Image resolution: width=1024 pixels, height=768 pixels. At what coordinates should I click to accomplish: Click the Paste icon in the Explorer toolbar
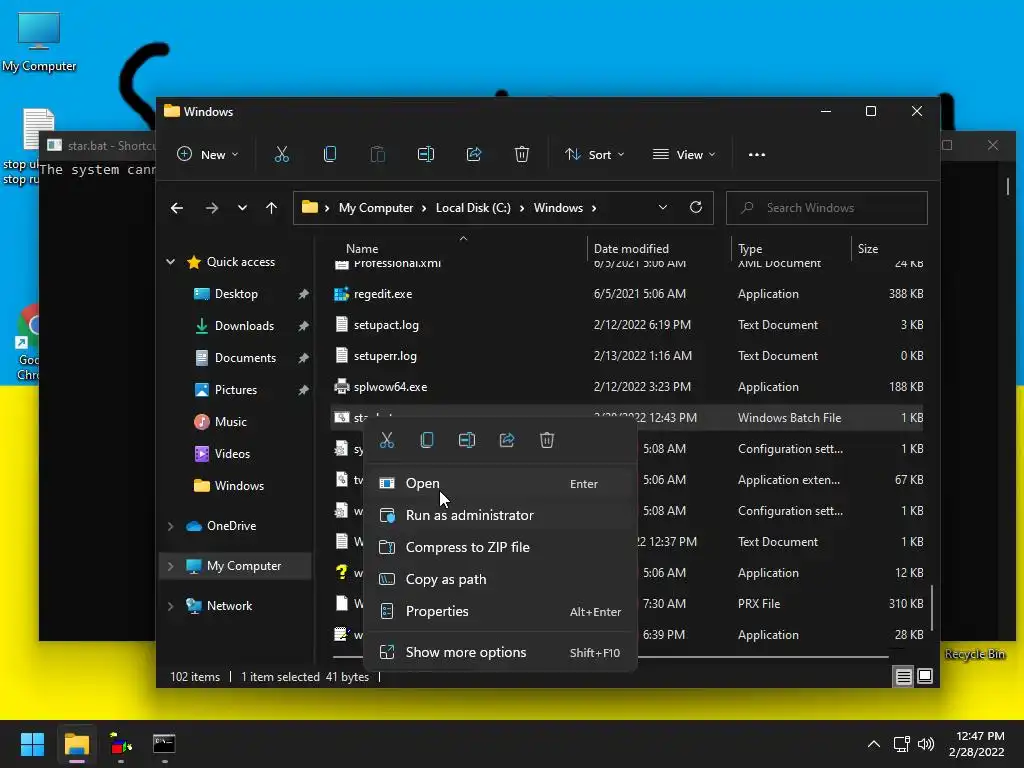click(377, 155)
